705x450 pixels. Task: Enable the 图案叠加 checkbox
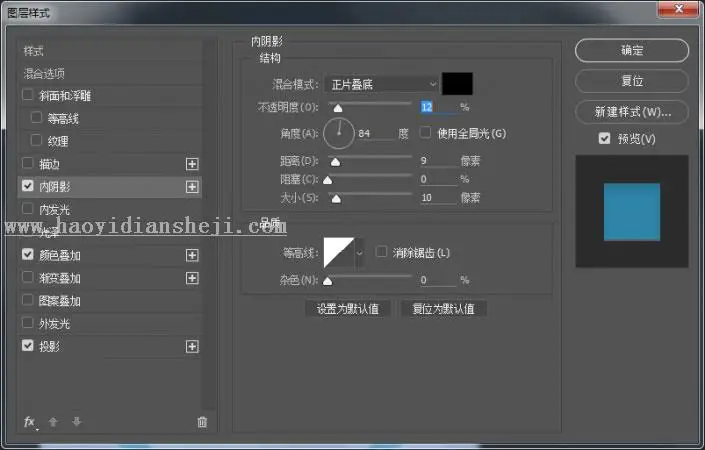[27, 300]
